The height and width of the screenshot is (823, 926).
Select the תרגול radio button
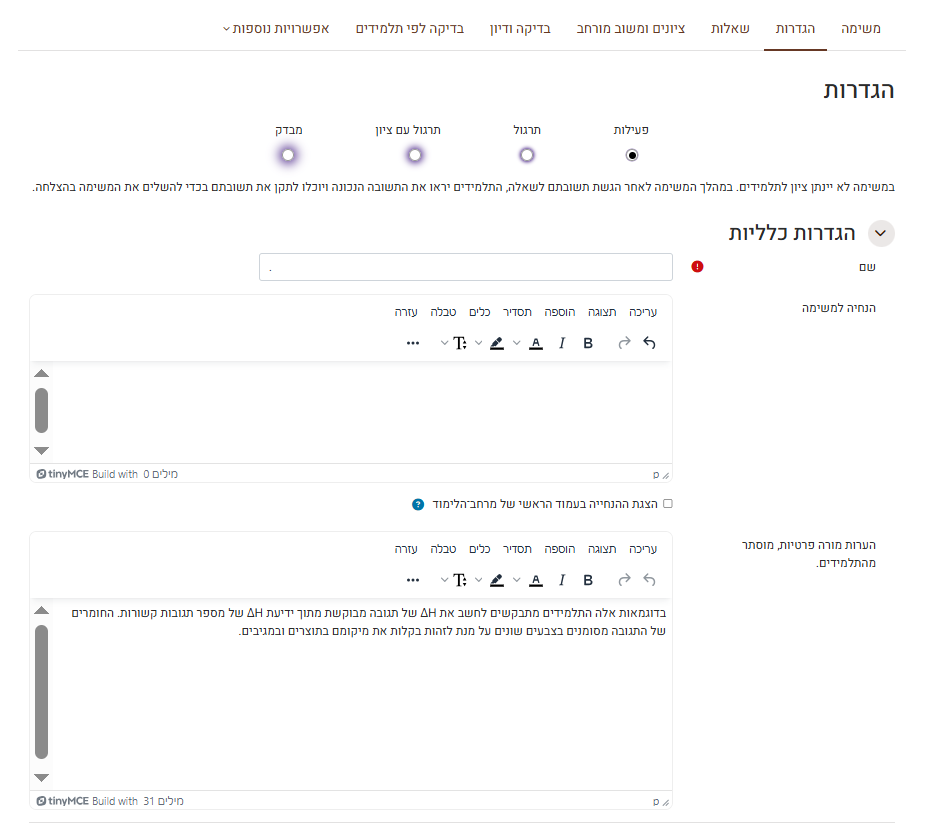click(527, 155)
